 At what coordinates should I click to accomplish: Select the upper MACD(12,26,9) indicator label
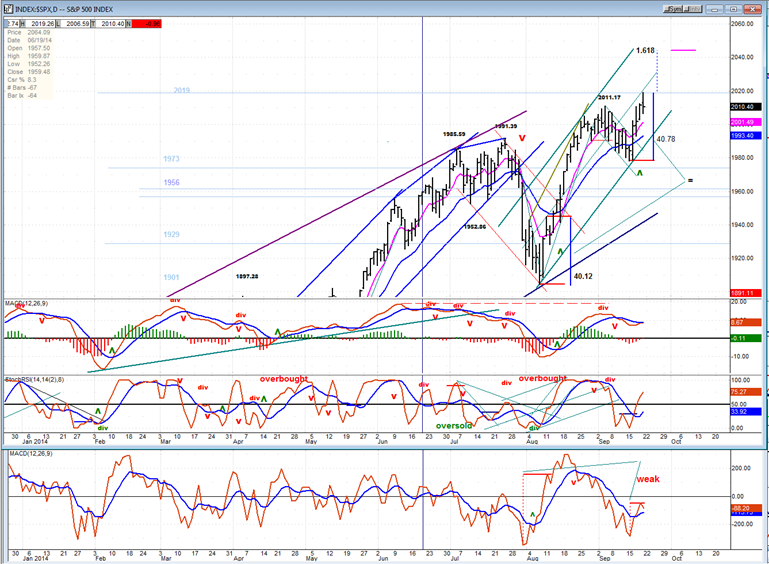[x=26, y=304]
